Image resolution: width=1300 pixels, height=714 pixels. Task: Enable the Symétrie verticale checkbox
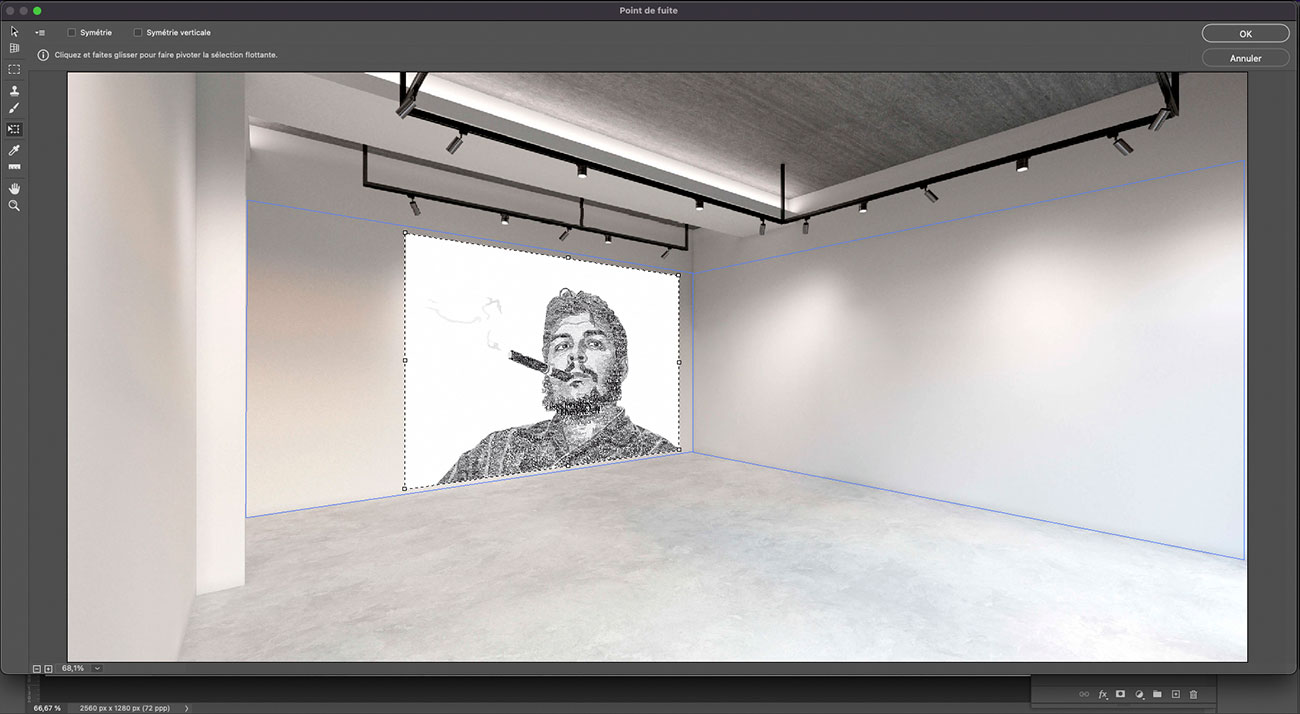coord(137,32)
